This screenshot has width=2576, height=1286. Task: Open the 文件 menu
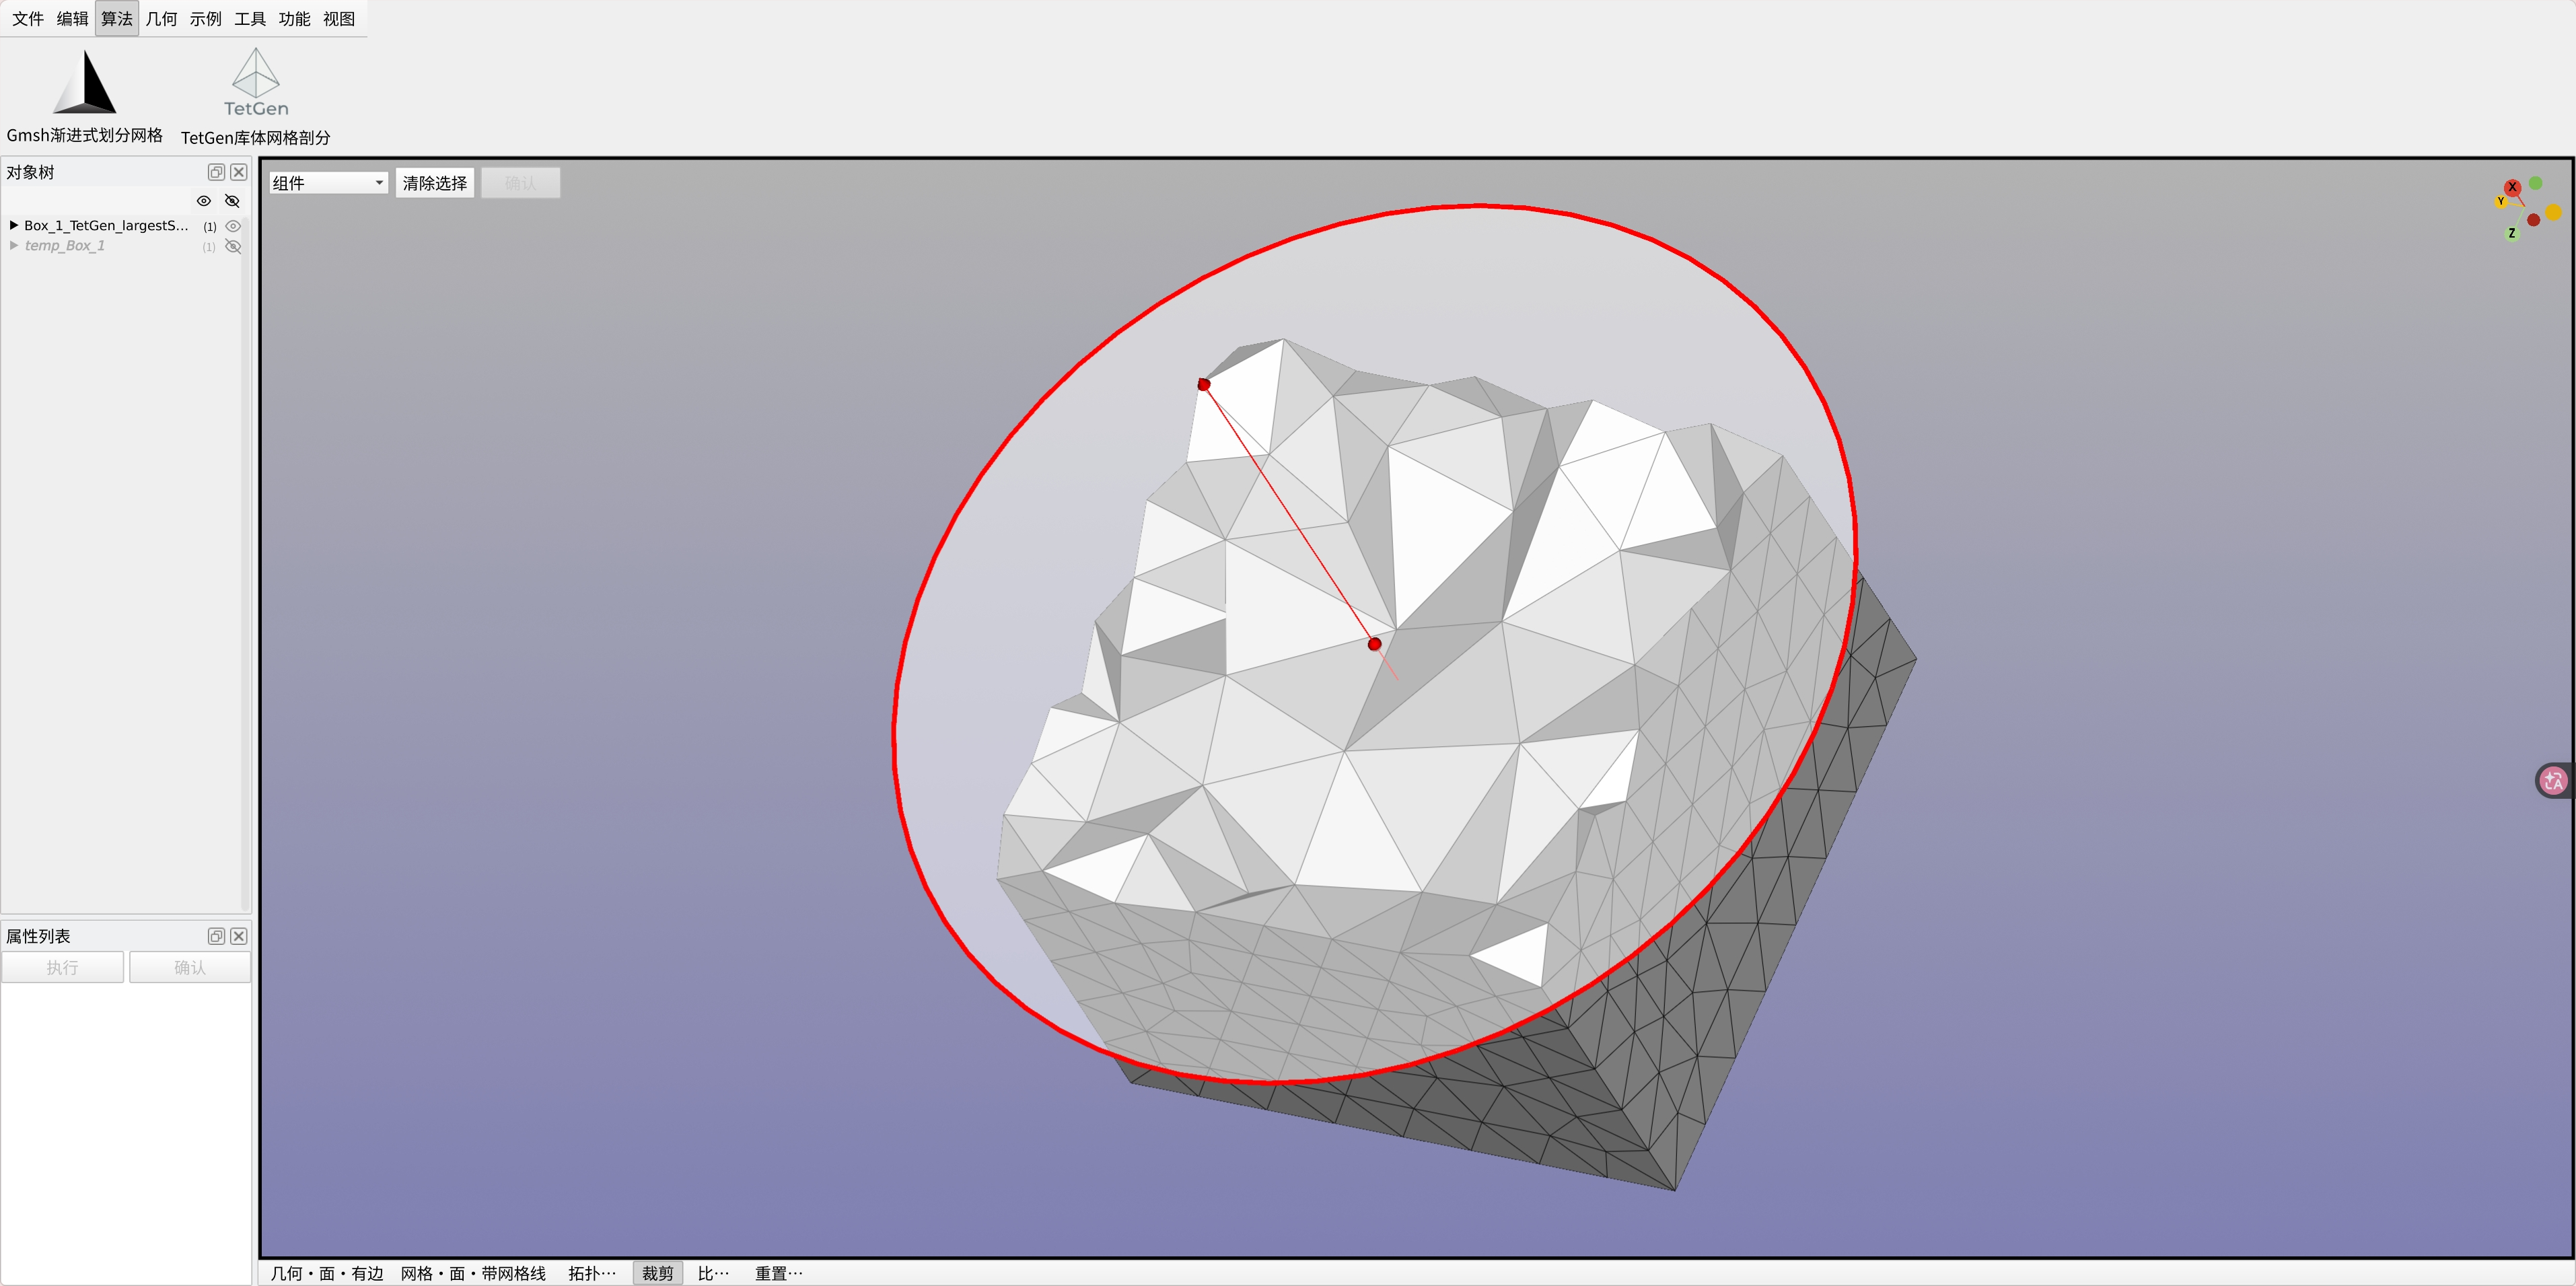click(28, 19)
